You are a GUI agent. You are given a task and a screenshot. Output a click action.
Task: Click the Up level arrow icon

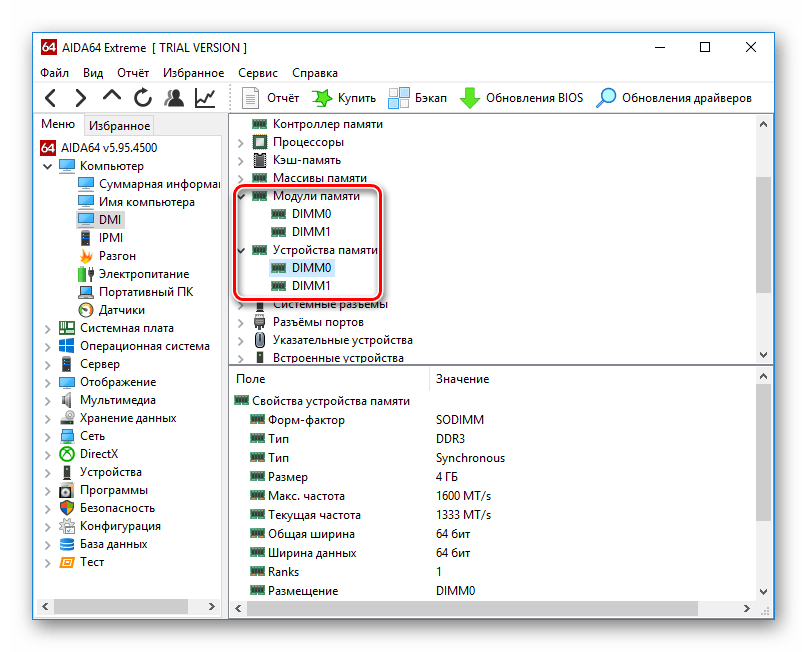[x=112, y=97]
